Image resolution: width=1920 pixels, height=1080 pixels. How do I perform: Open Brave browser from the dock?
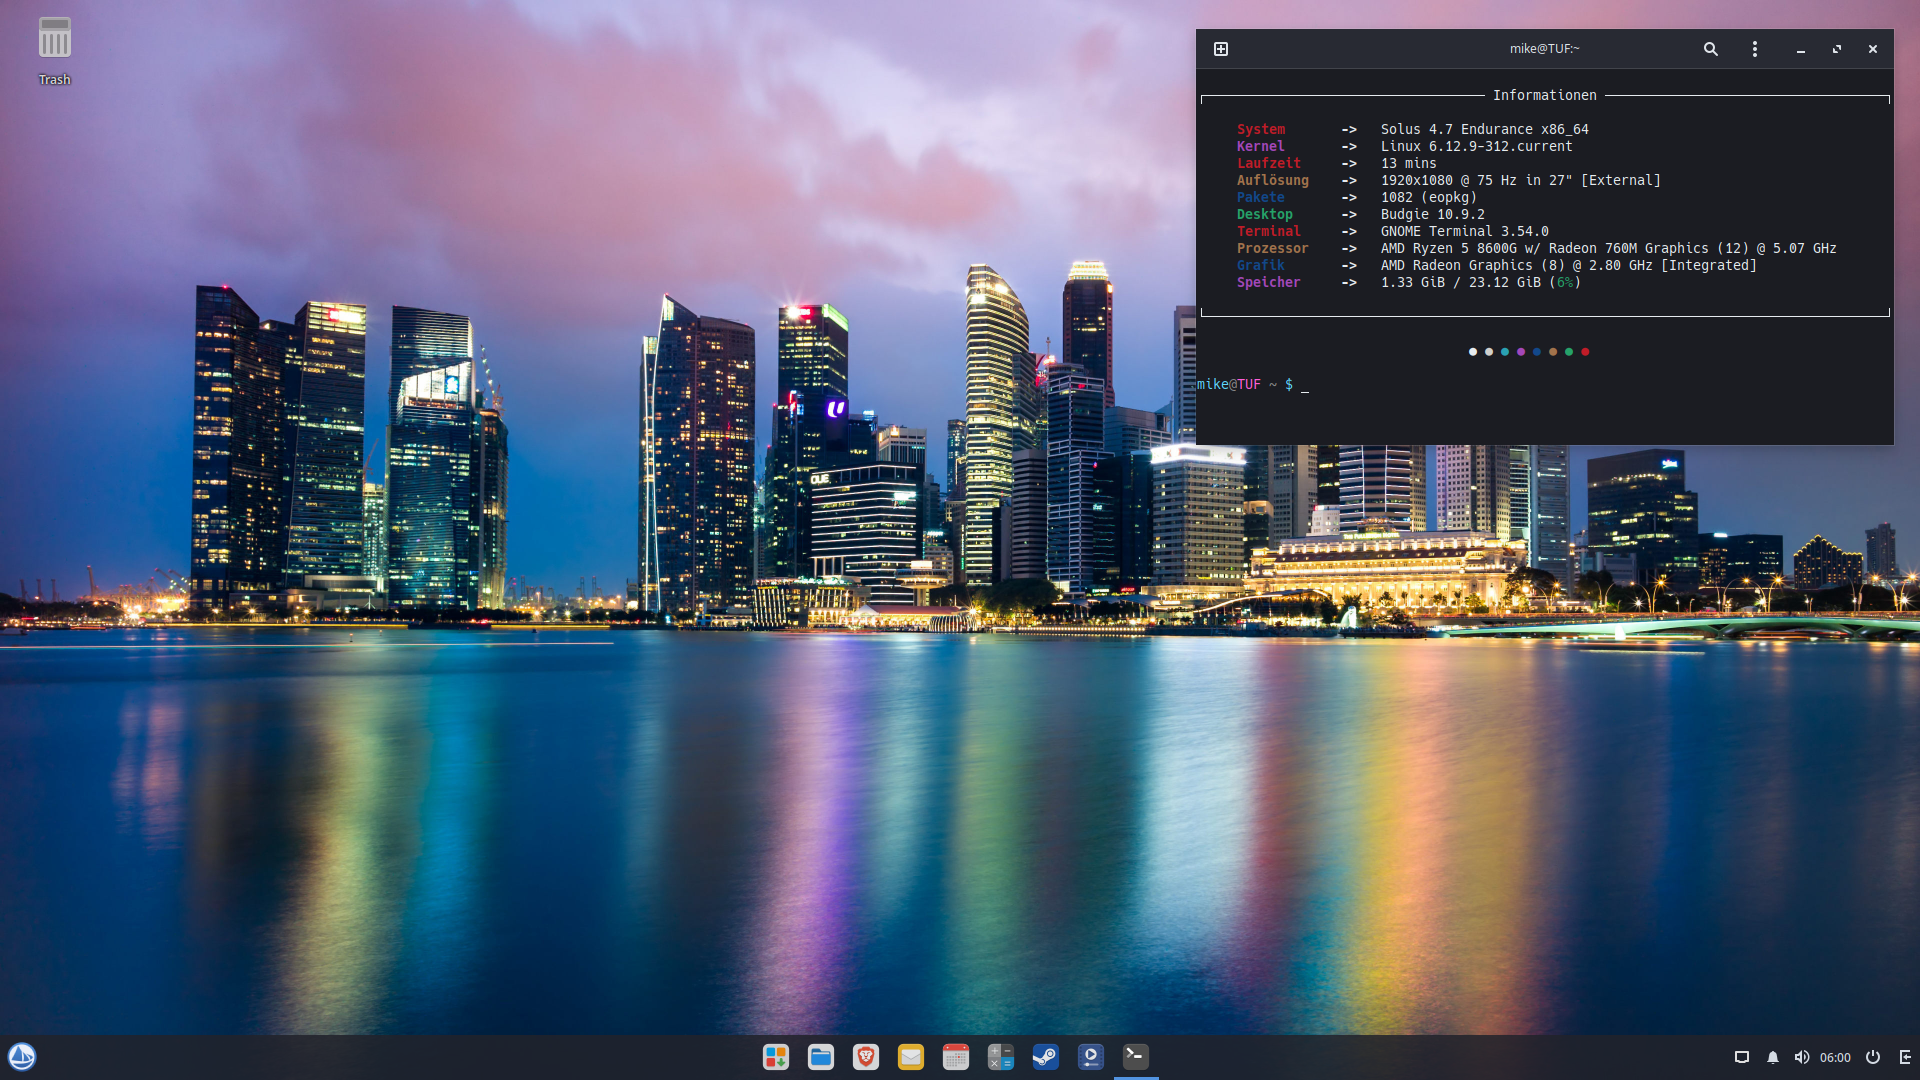click(x=866, y=1057)
